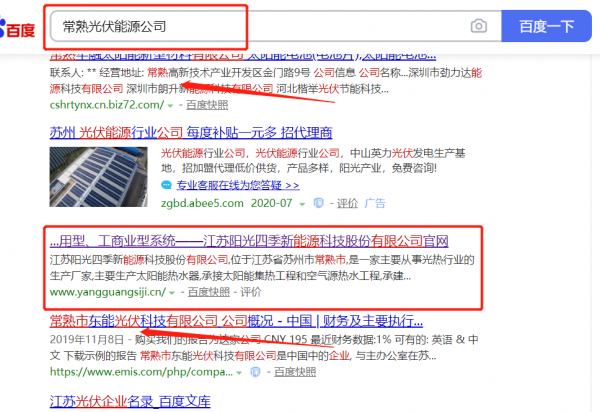This screenshot has width=600, height=412.
Task: Click shield icon next to zgbd.abee5.com date
Action: tap(318, 203)
